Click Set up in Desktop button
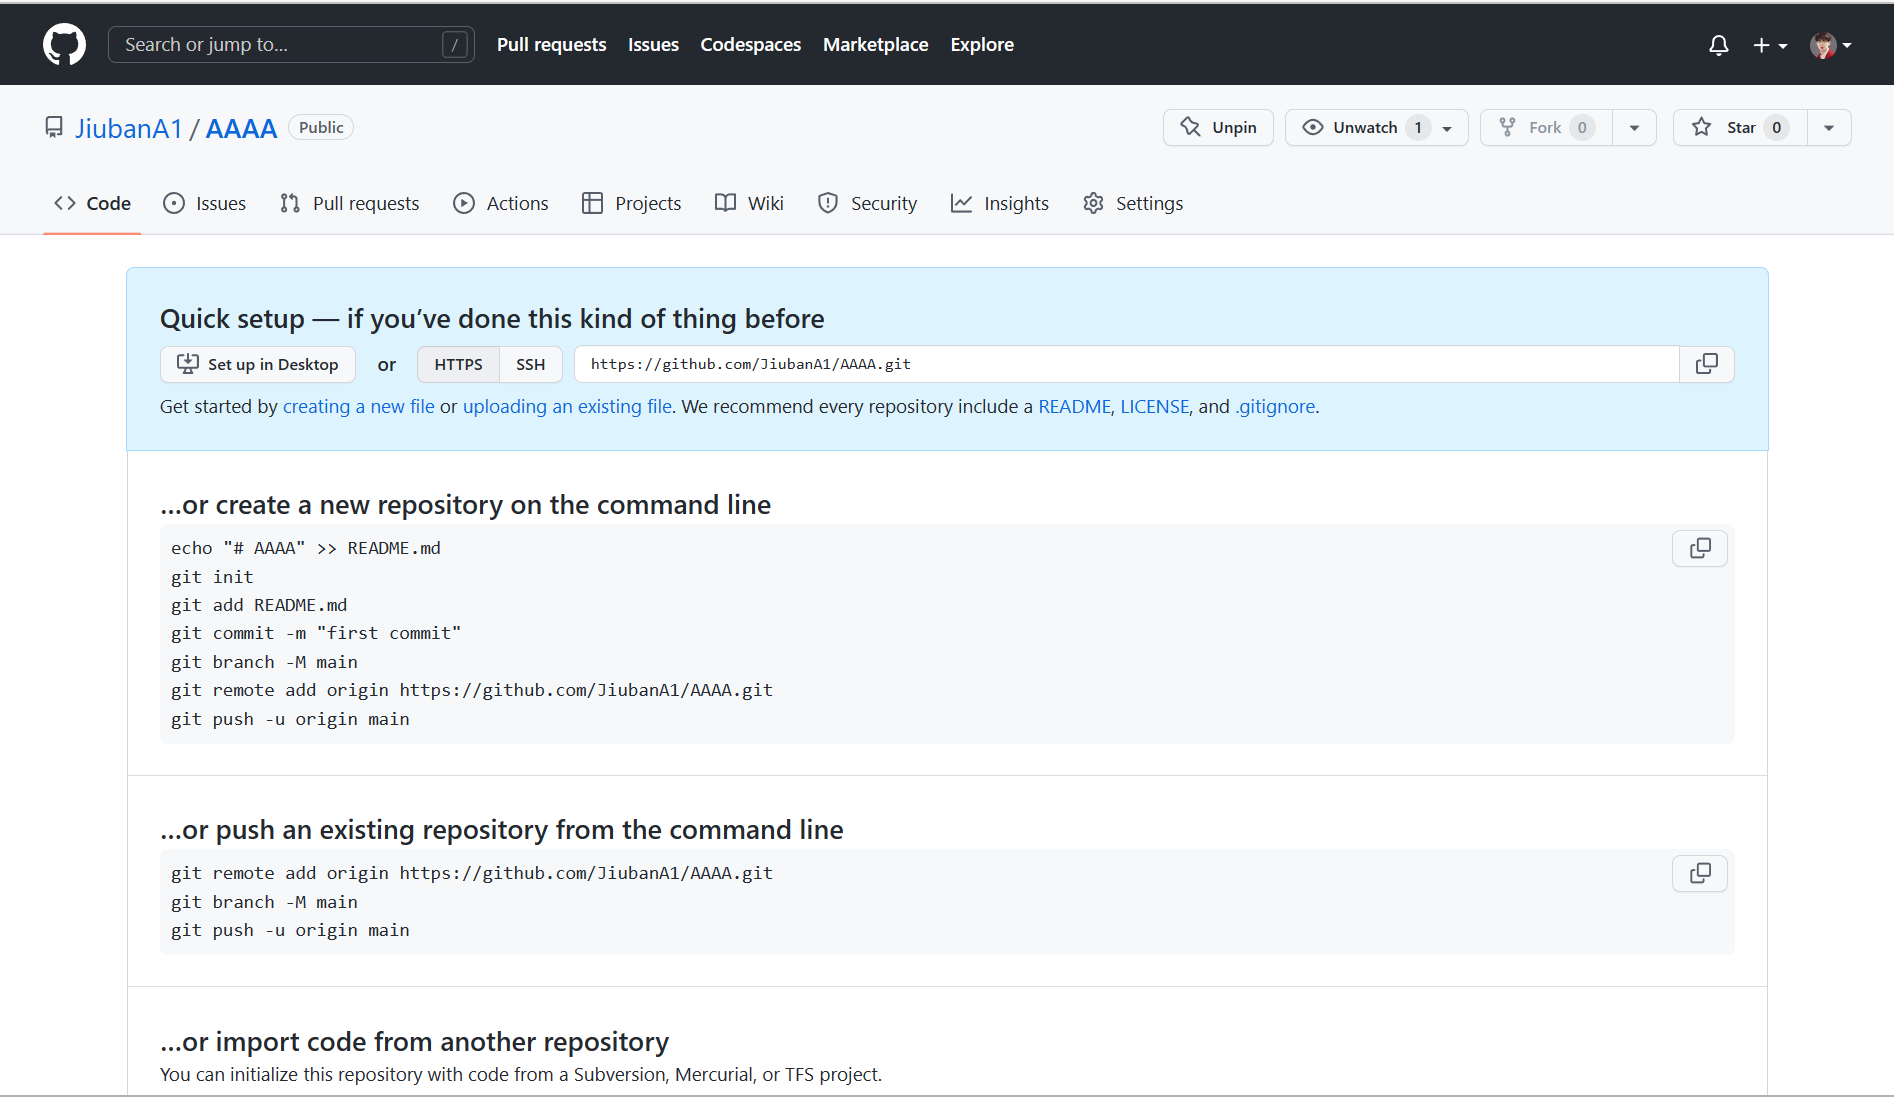Viewport: 1894px width, 1097px height. tap(258, 364)
